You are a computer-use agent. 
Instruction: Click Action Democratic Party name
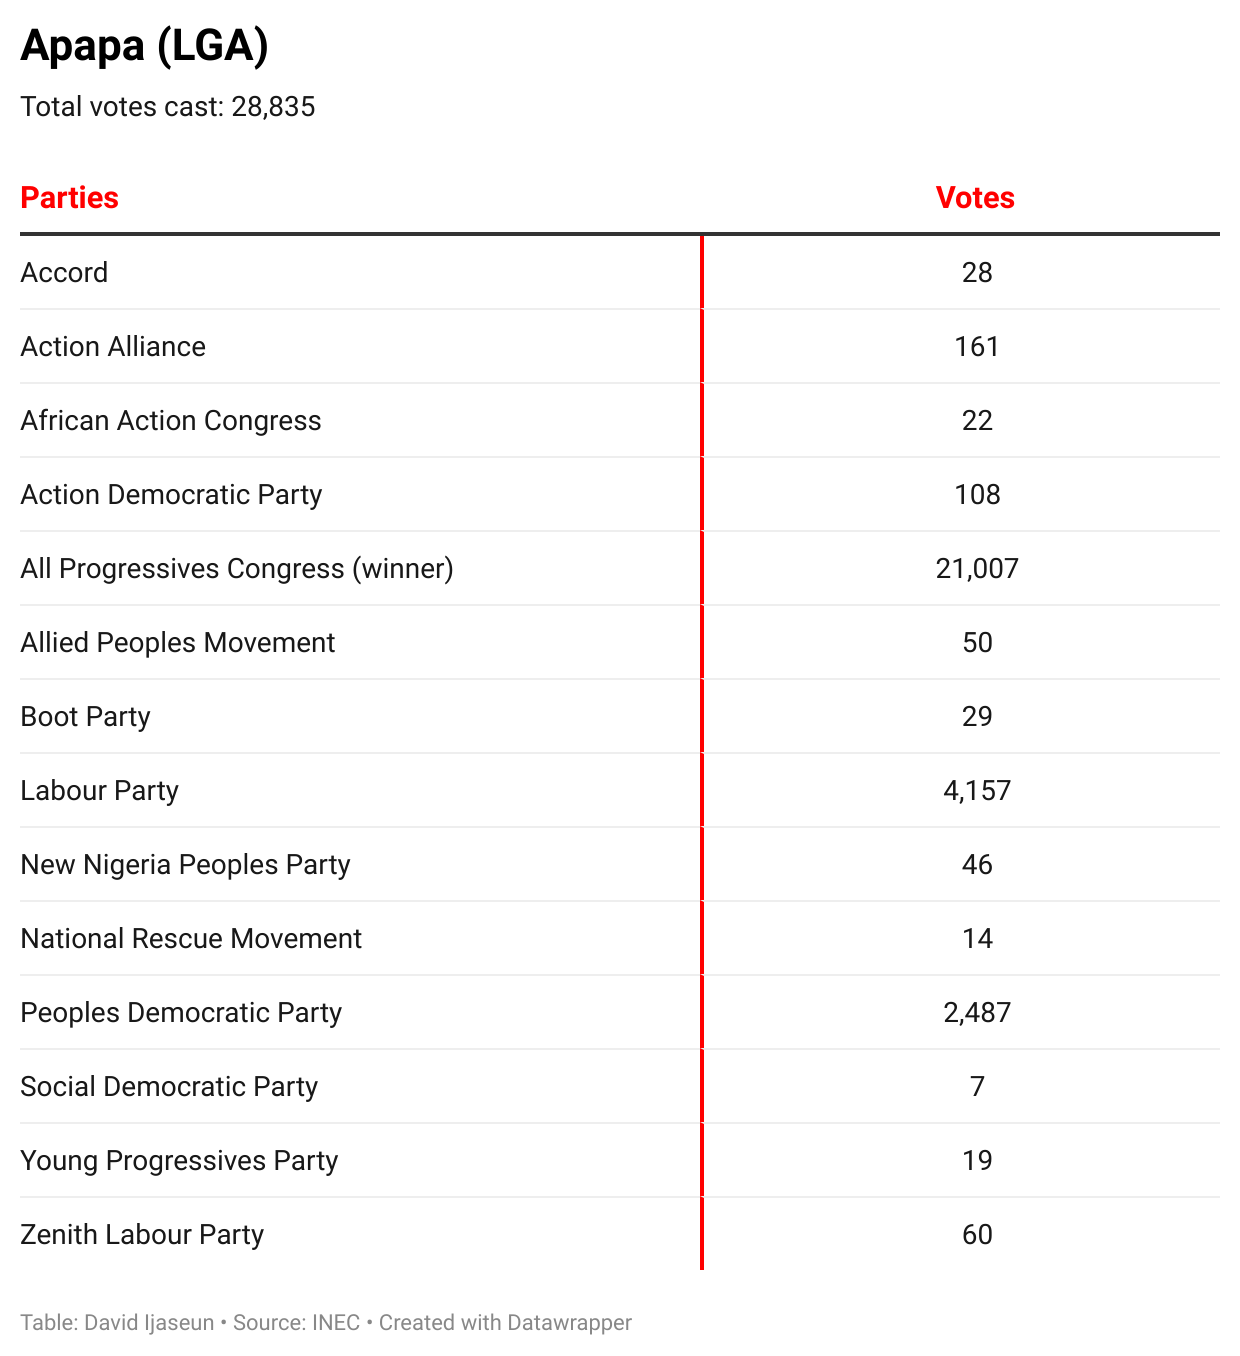(x=171, y=495)
